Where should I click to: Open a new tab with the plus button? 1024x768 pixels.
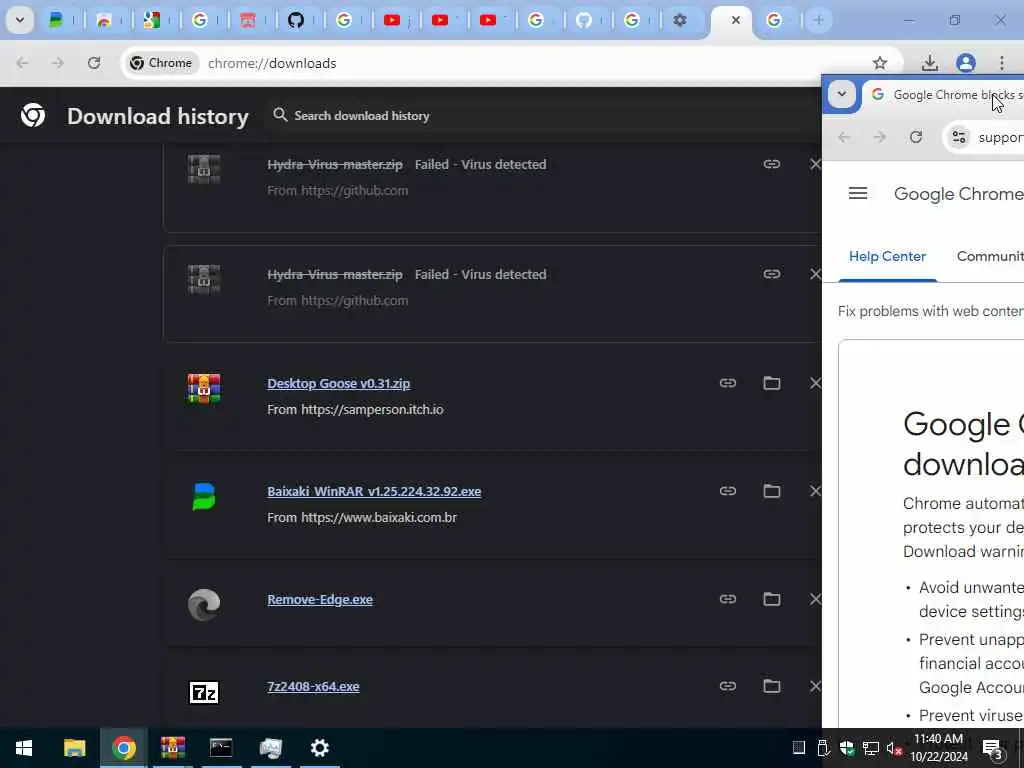818,20
